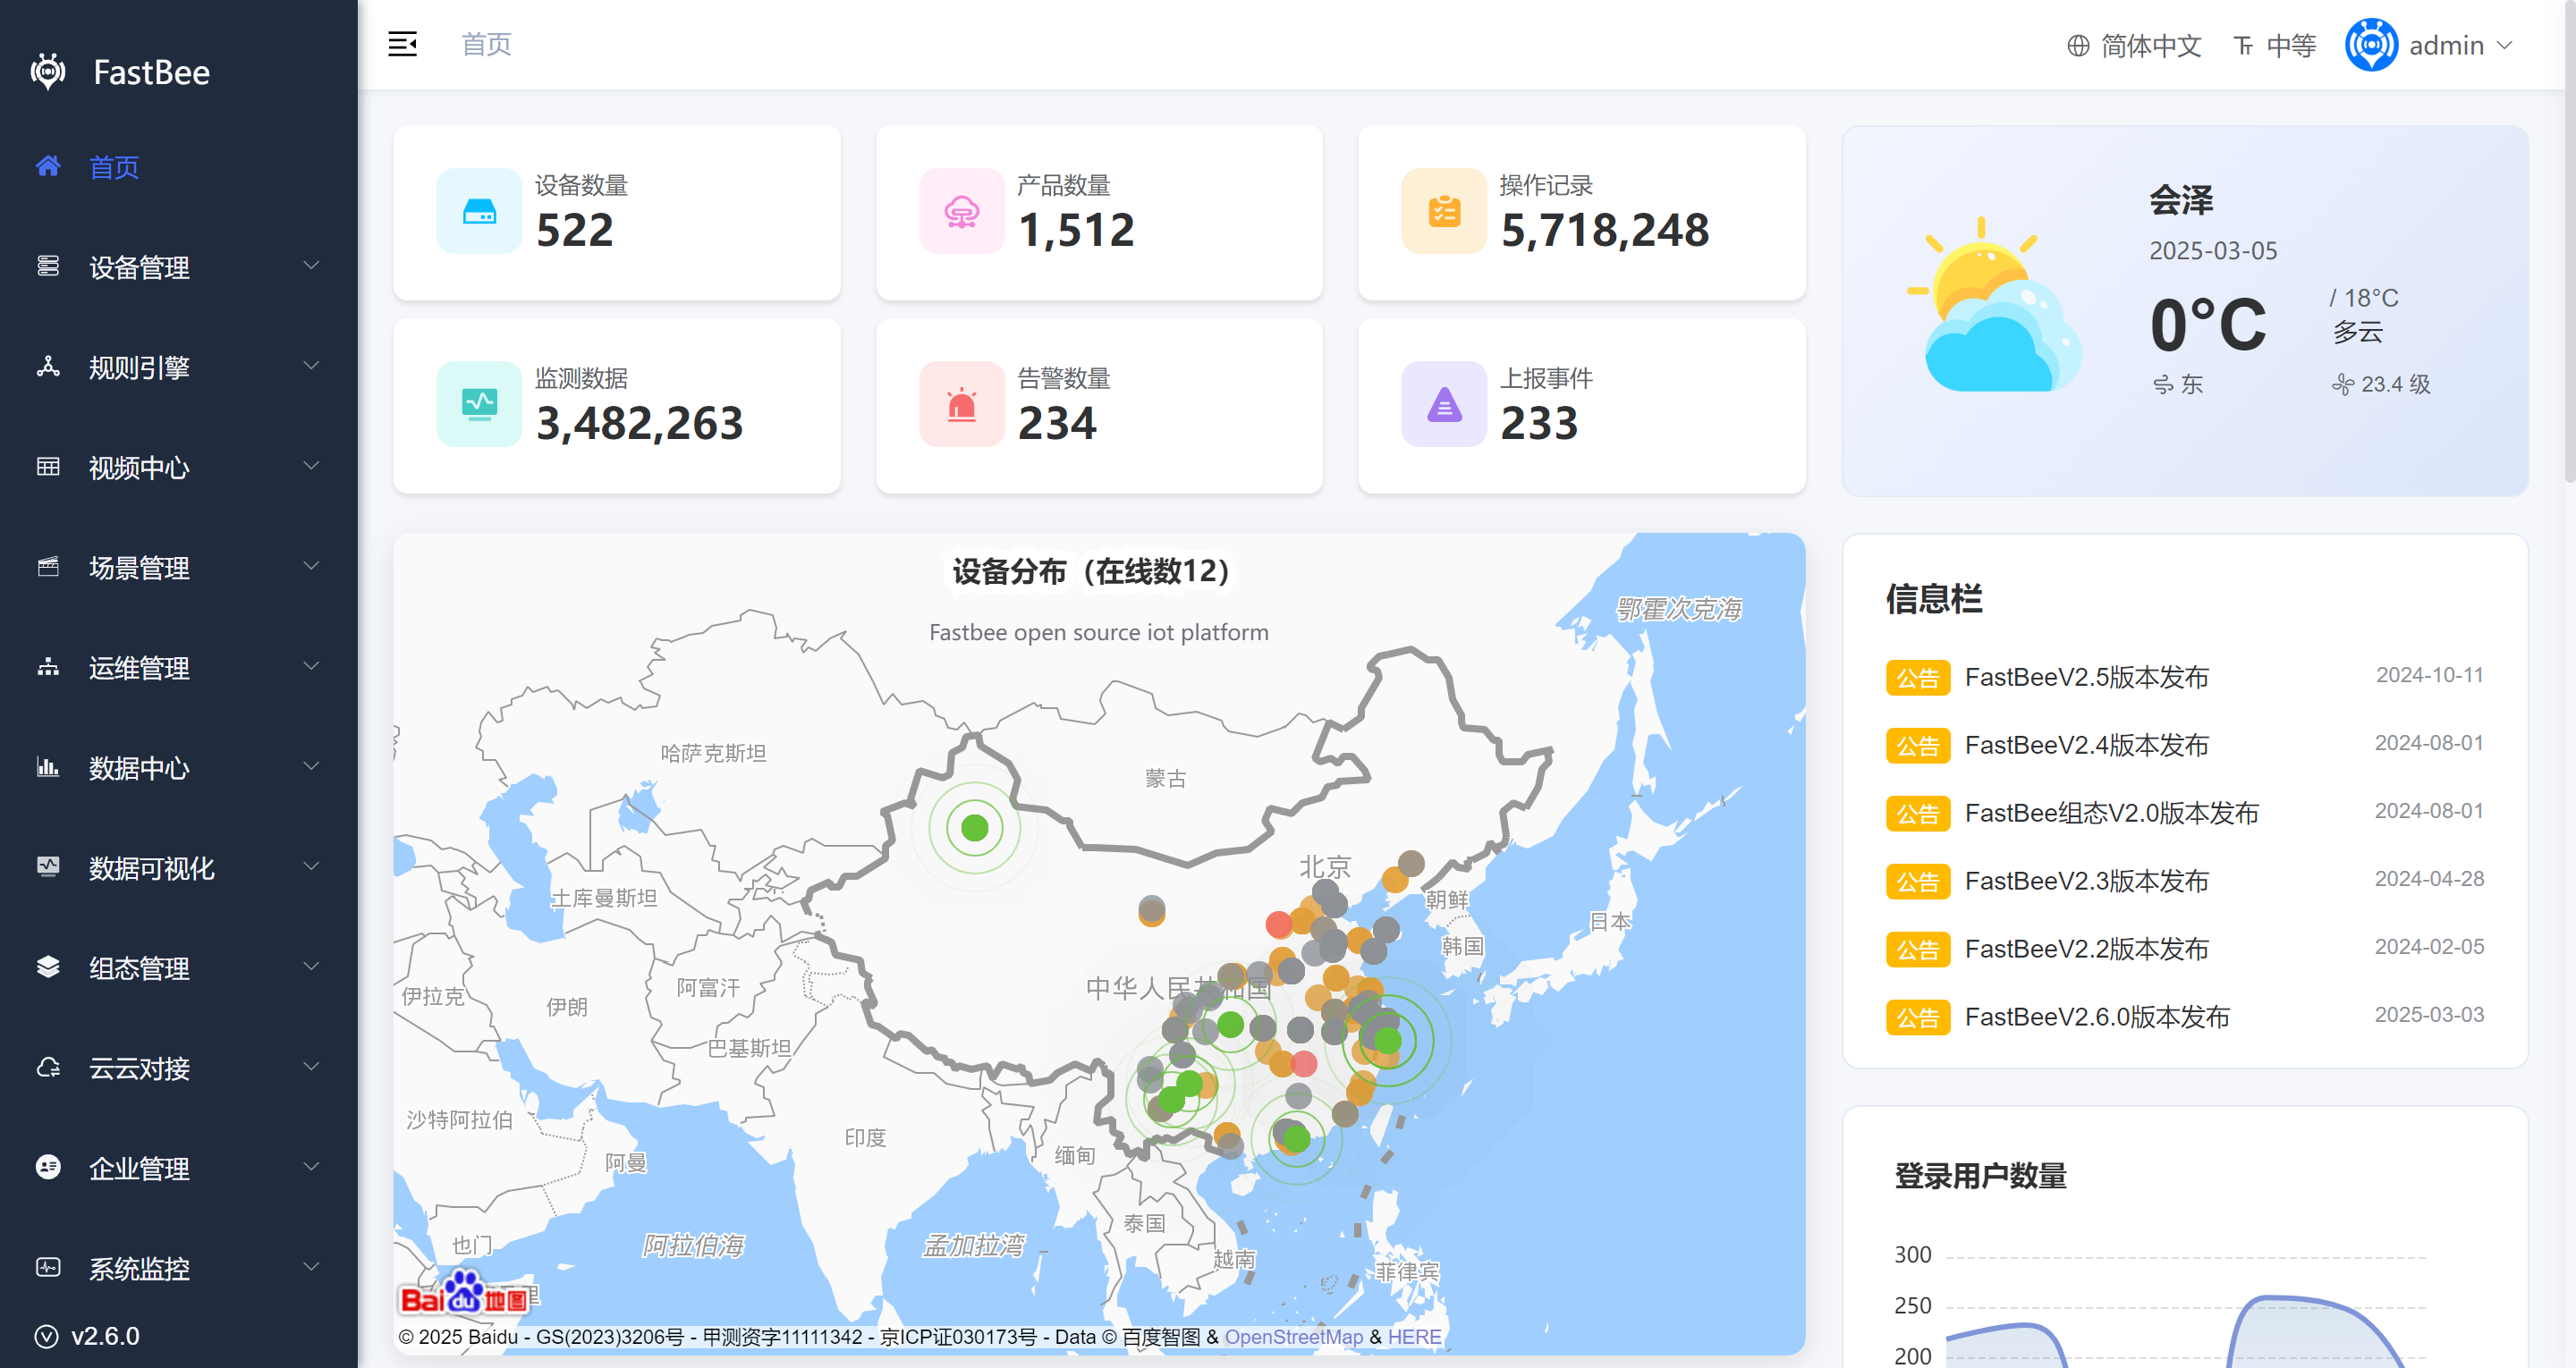This screenshot has width=2576, height=1368.
Task: Click the monitoring data waveform icon
Action: [x=479, y=404]
